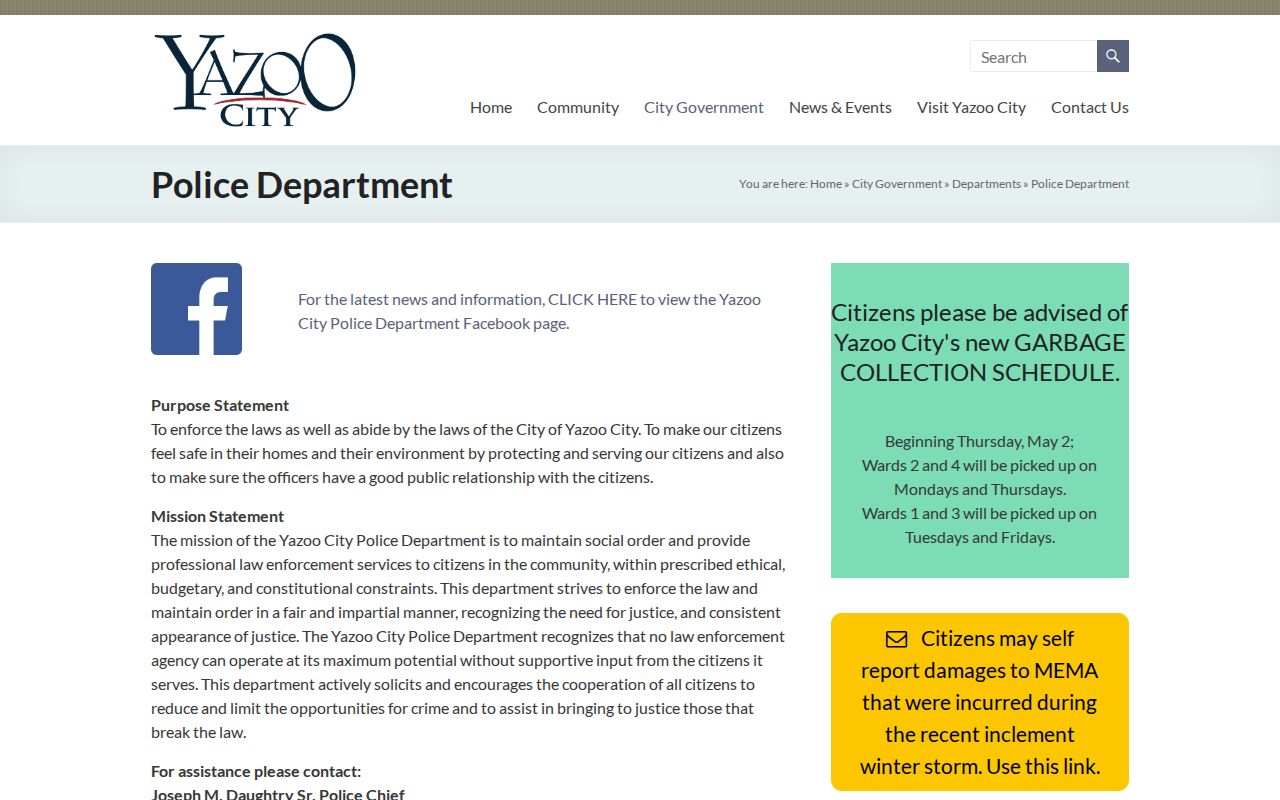Click the MEMA self report damages link
Screen dimensions: 1280x800
coord(980,702)
